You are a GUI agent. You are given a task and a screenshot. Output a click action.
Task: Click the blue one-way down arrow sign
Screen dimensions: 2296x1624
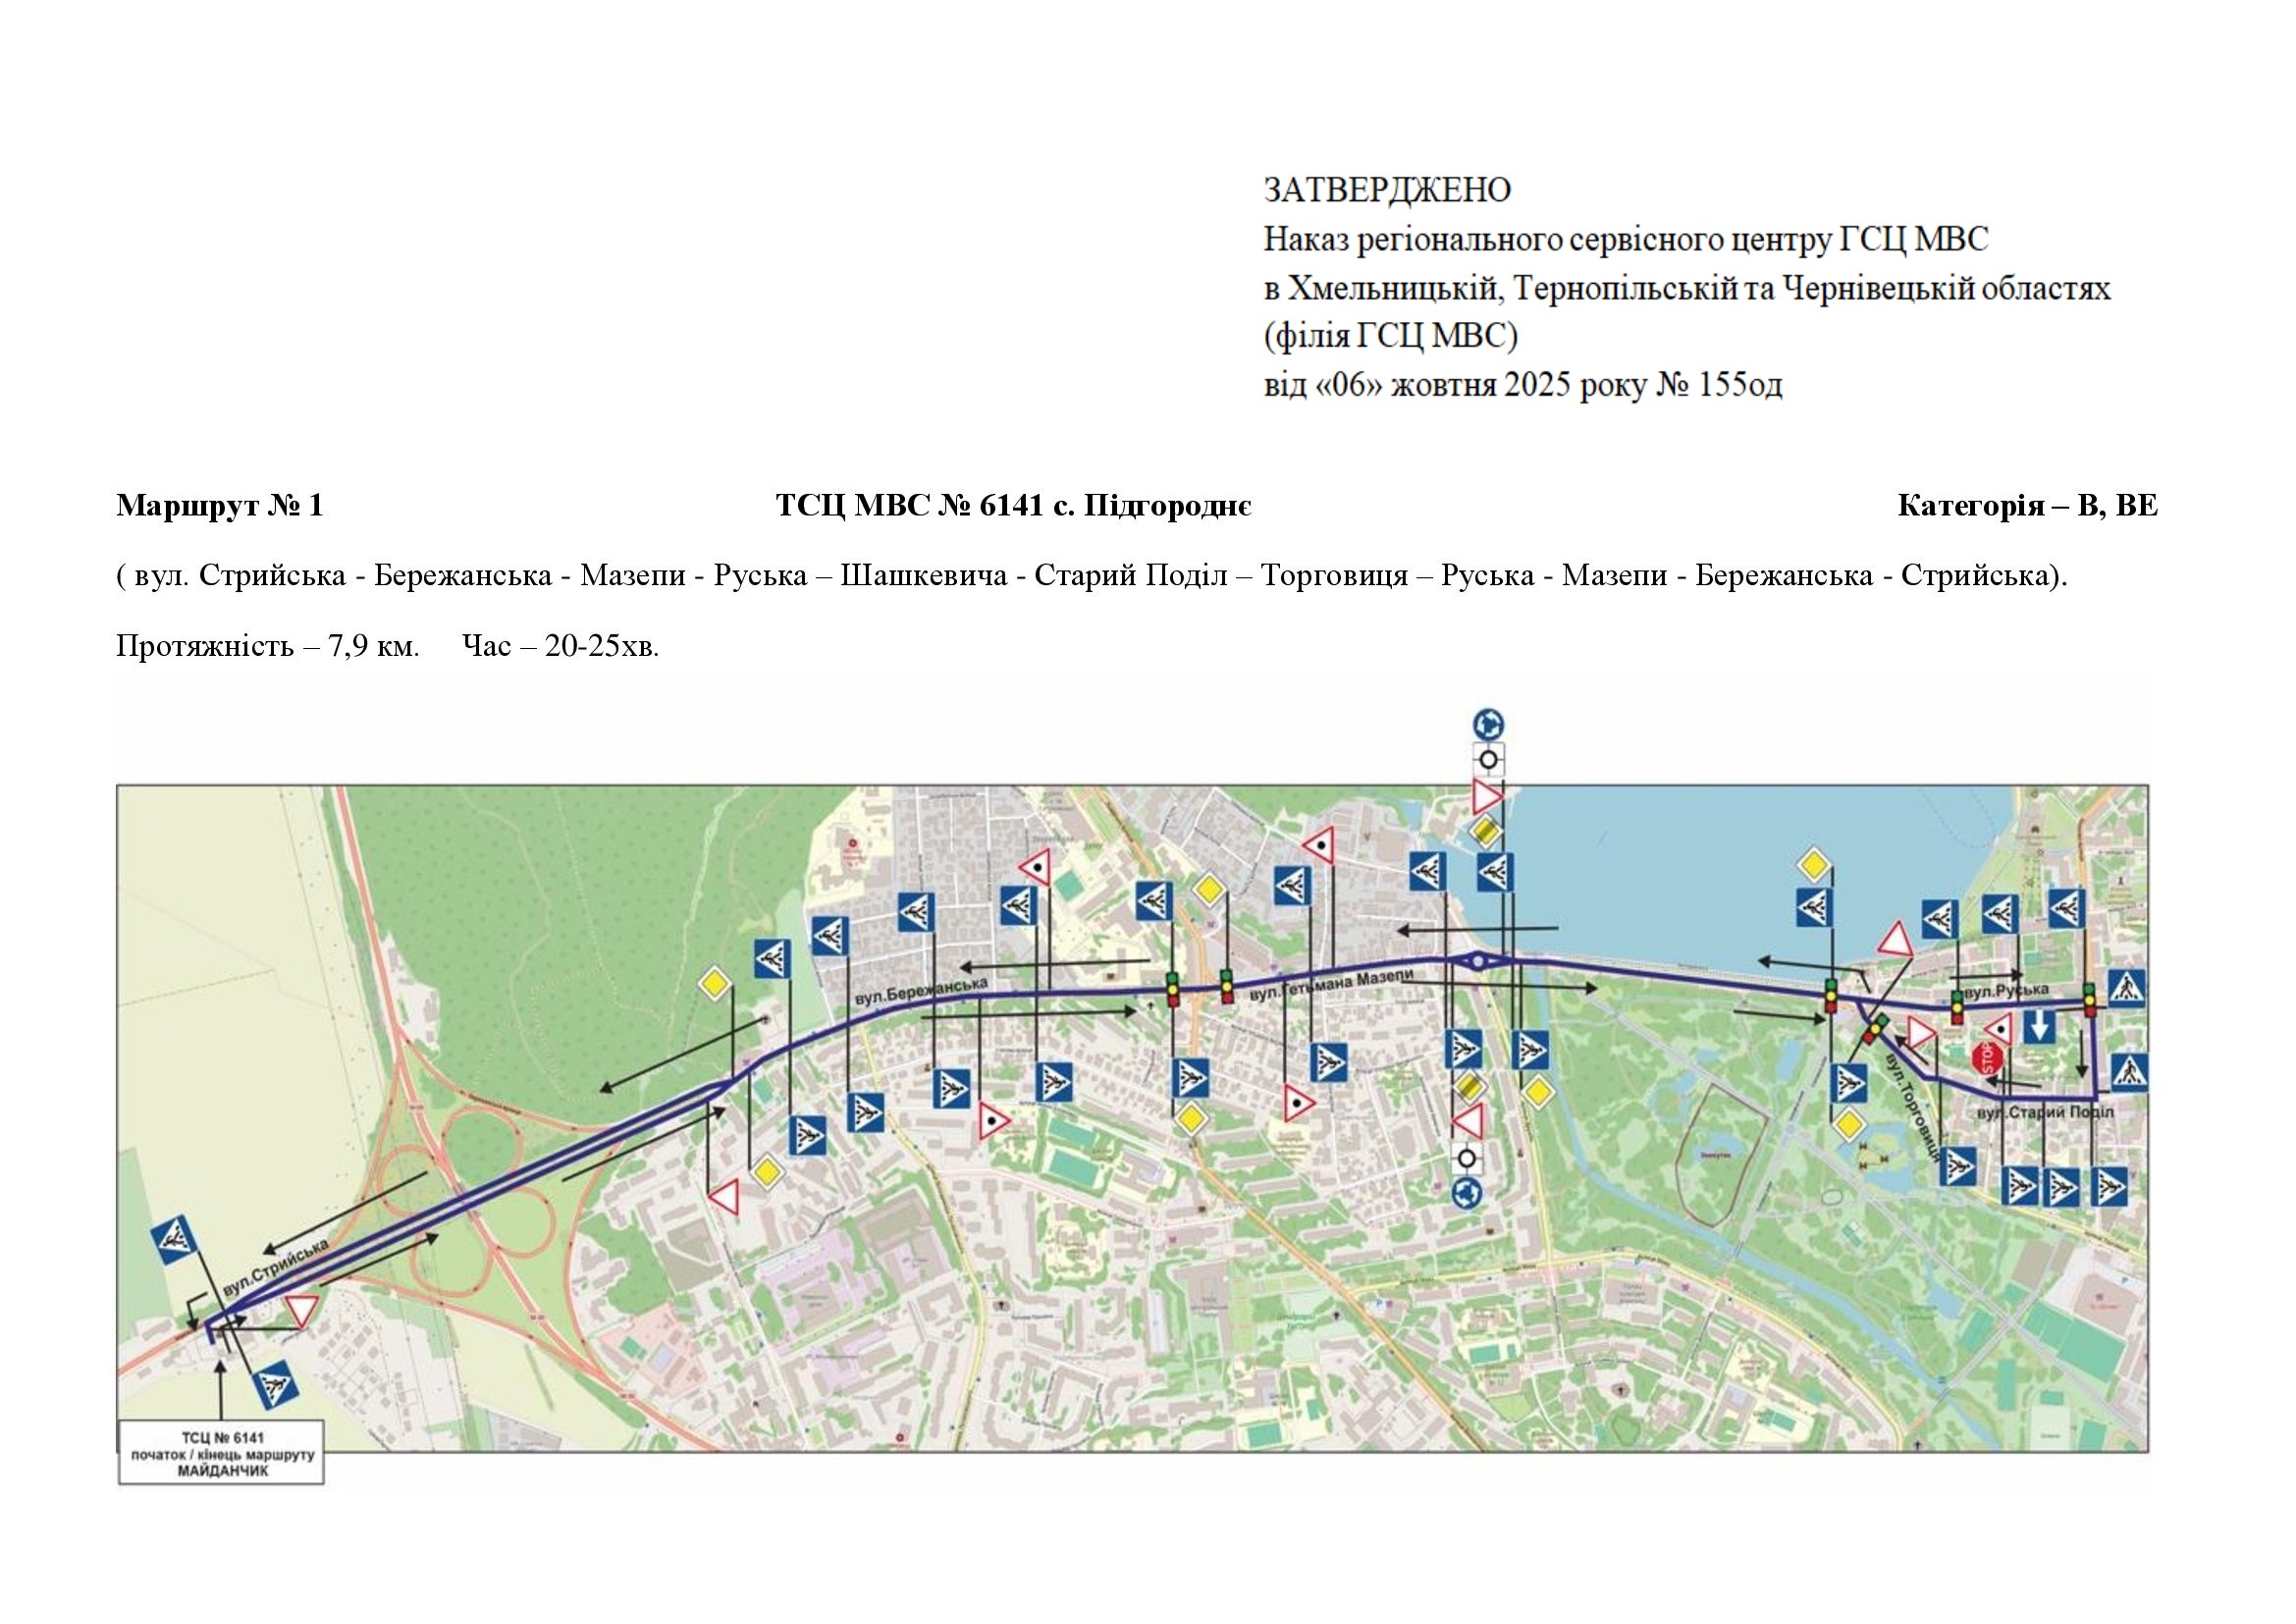click(2039, 1026)
